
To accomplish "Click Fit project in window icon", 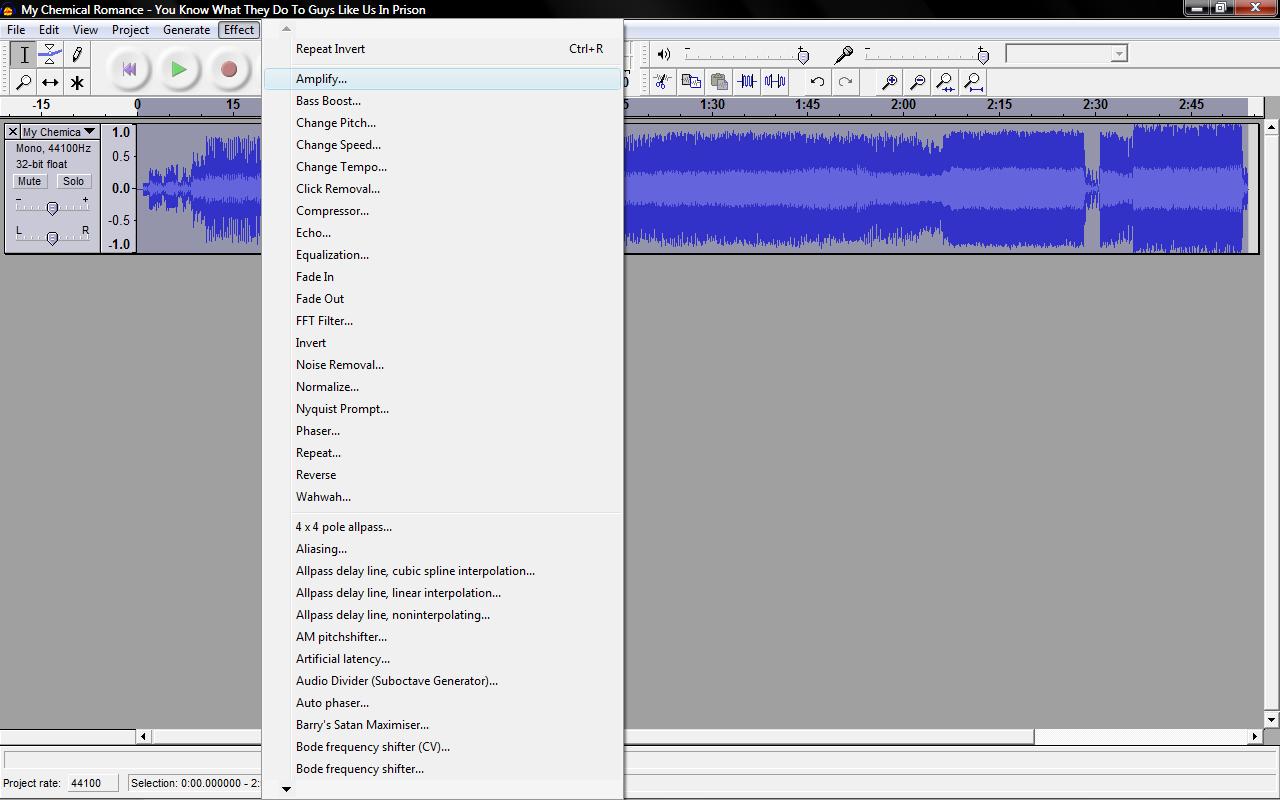I will click(x=973, y=82).
